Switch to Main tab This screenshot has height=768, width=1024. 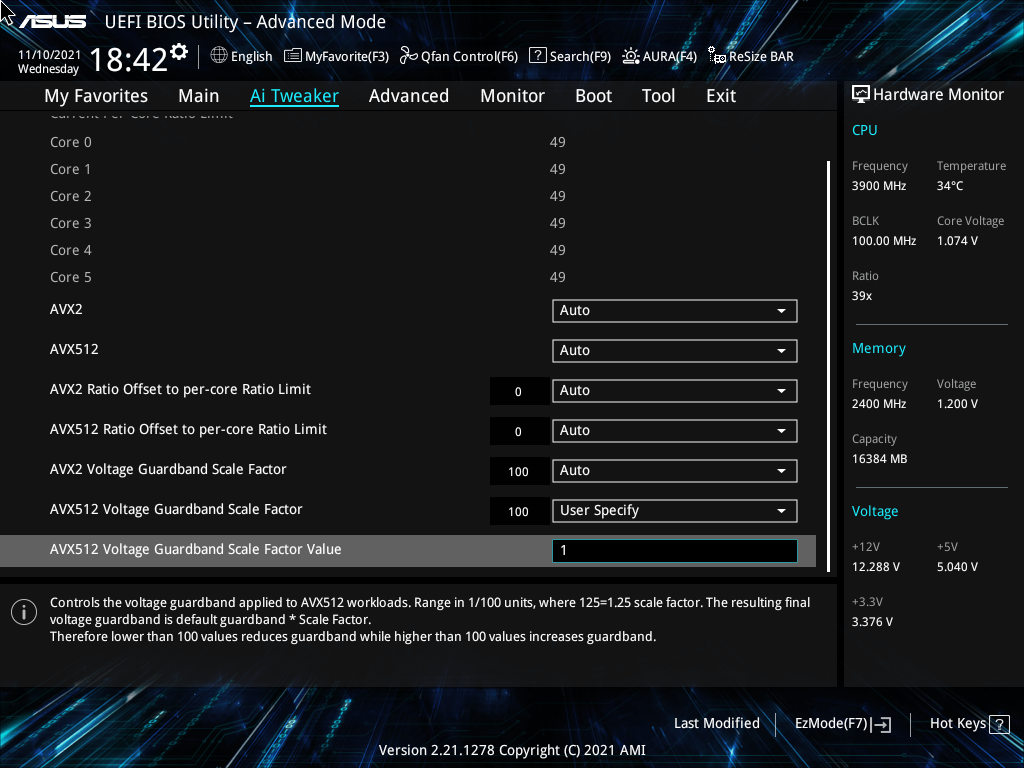(x=199, y=96)
